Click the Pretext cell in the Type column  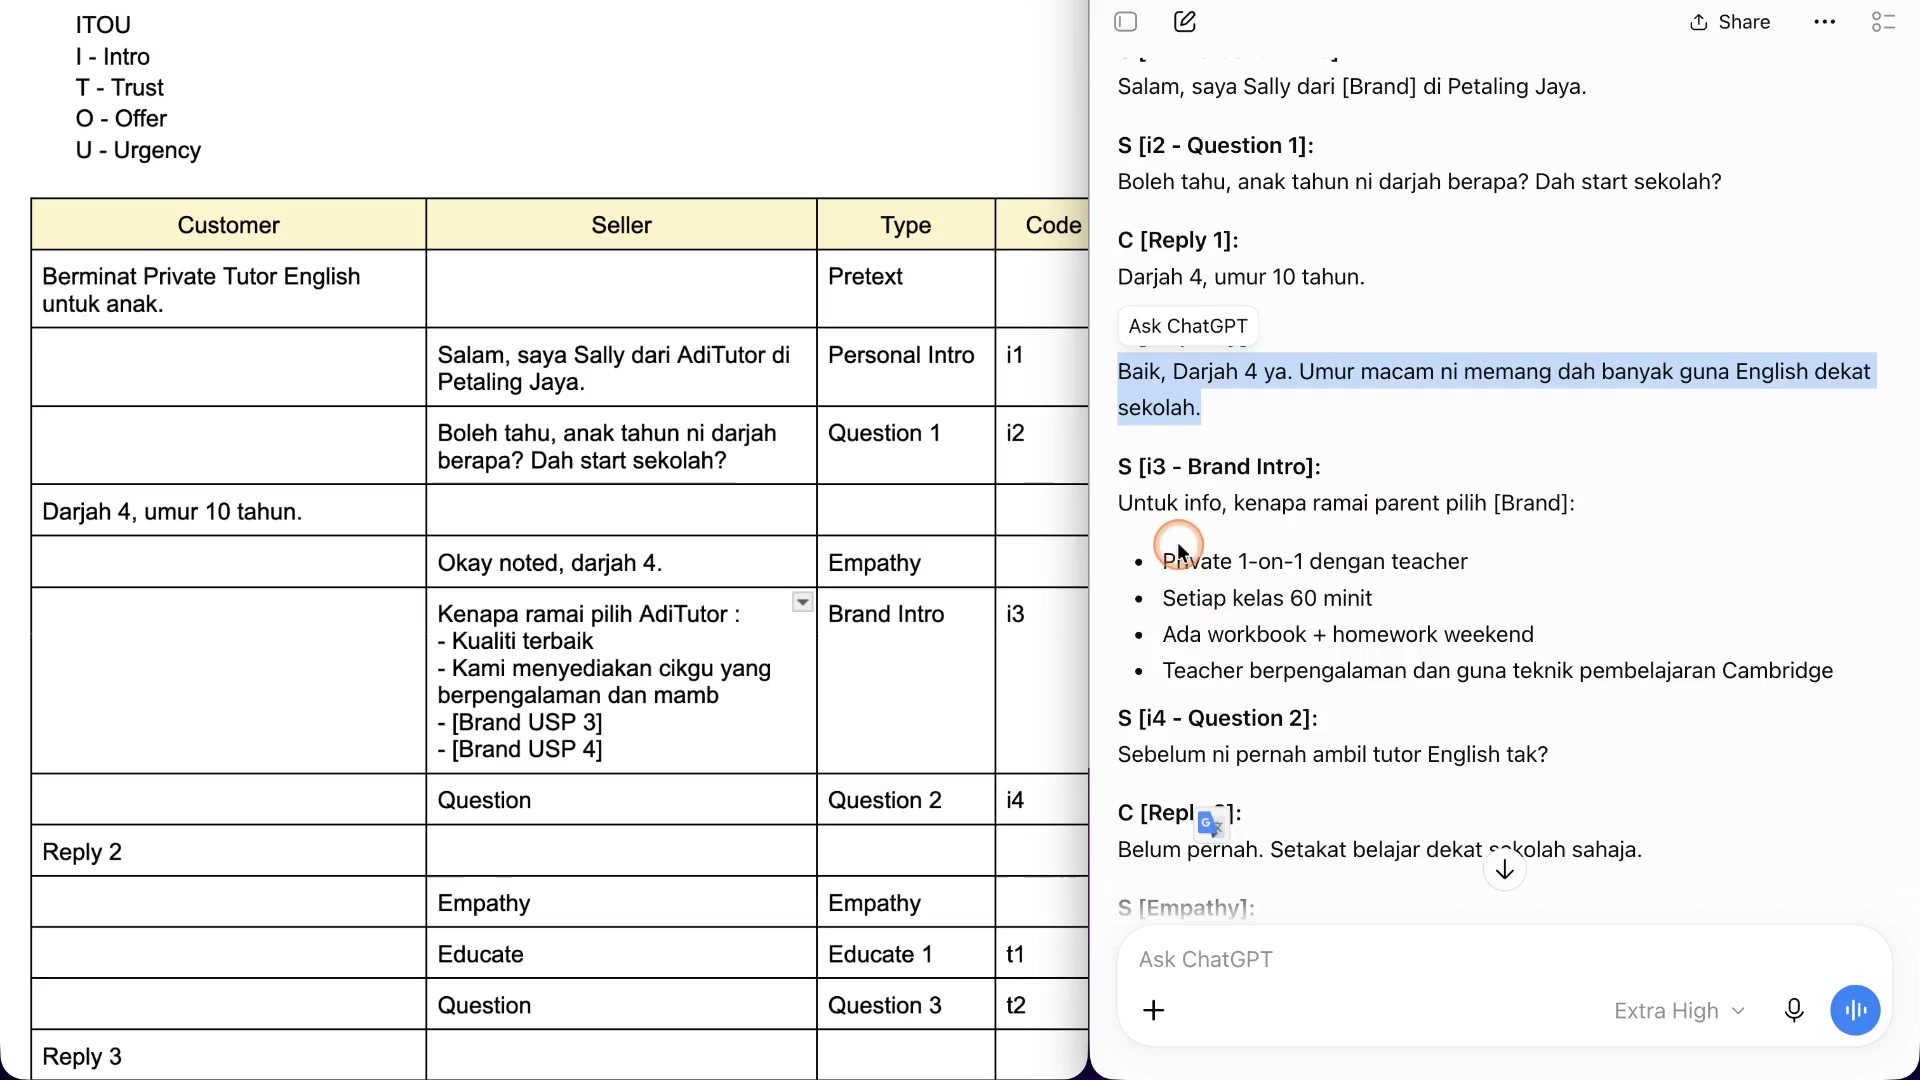pos(906,289)
